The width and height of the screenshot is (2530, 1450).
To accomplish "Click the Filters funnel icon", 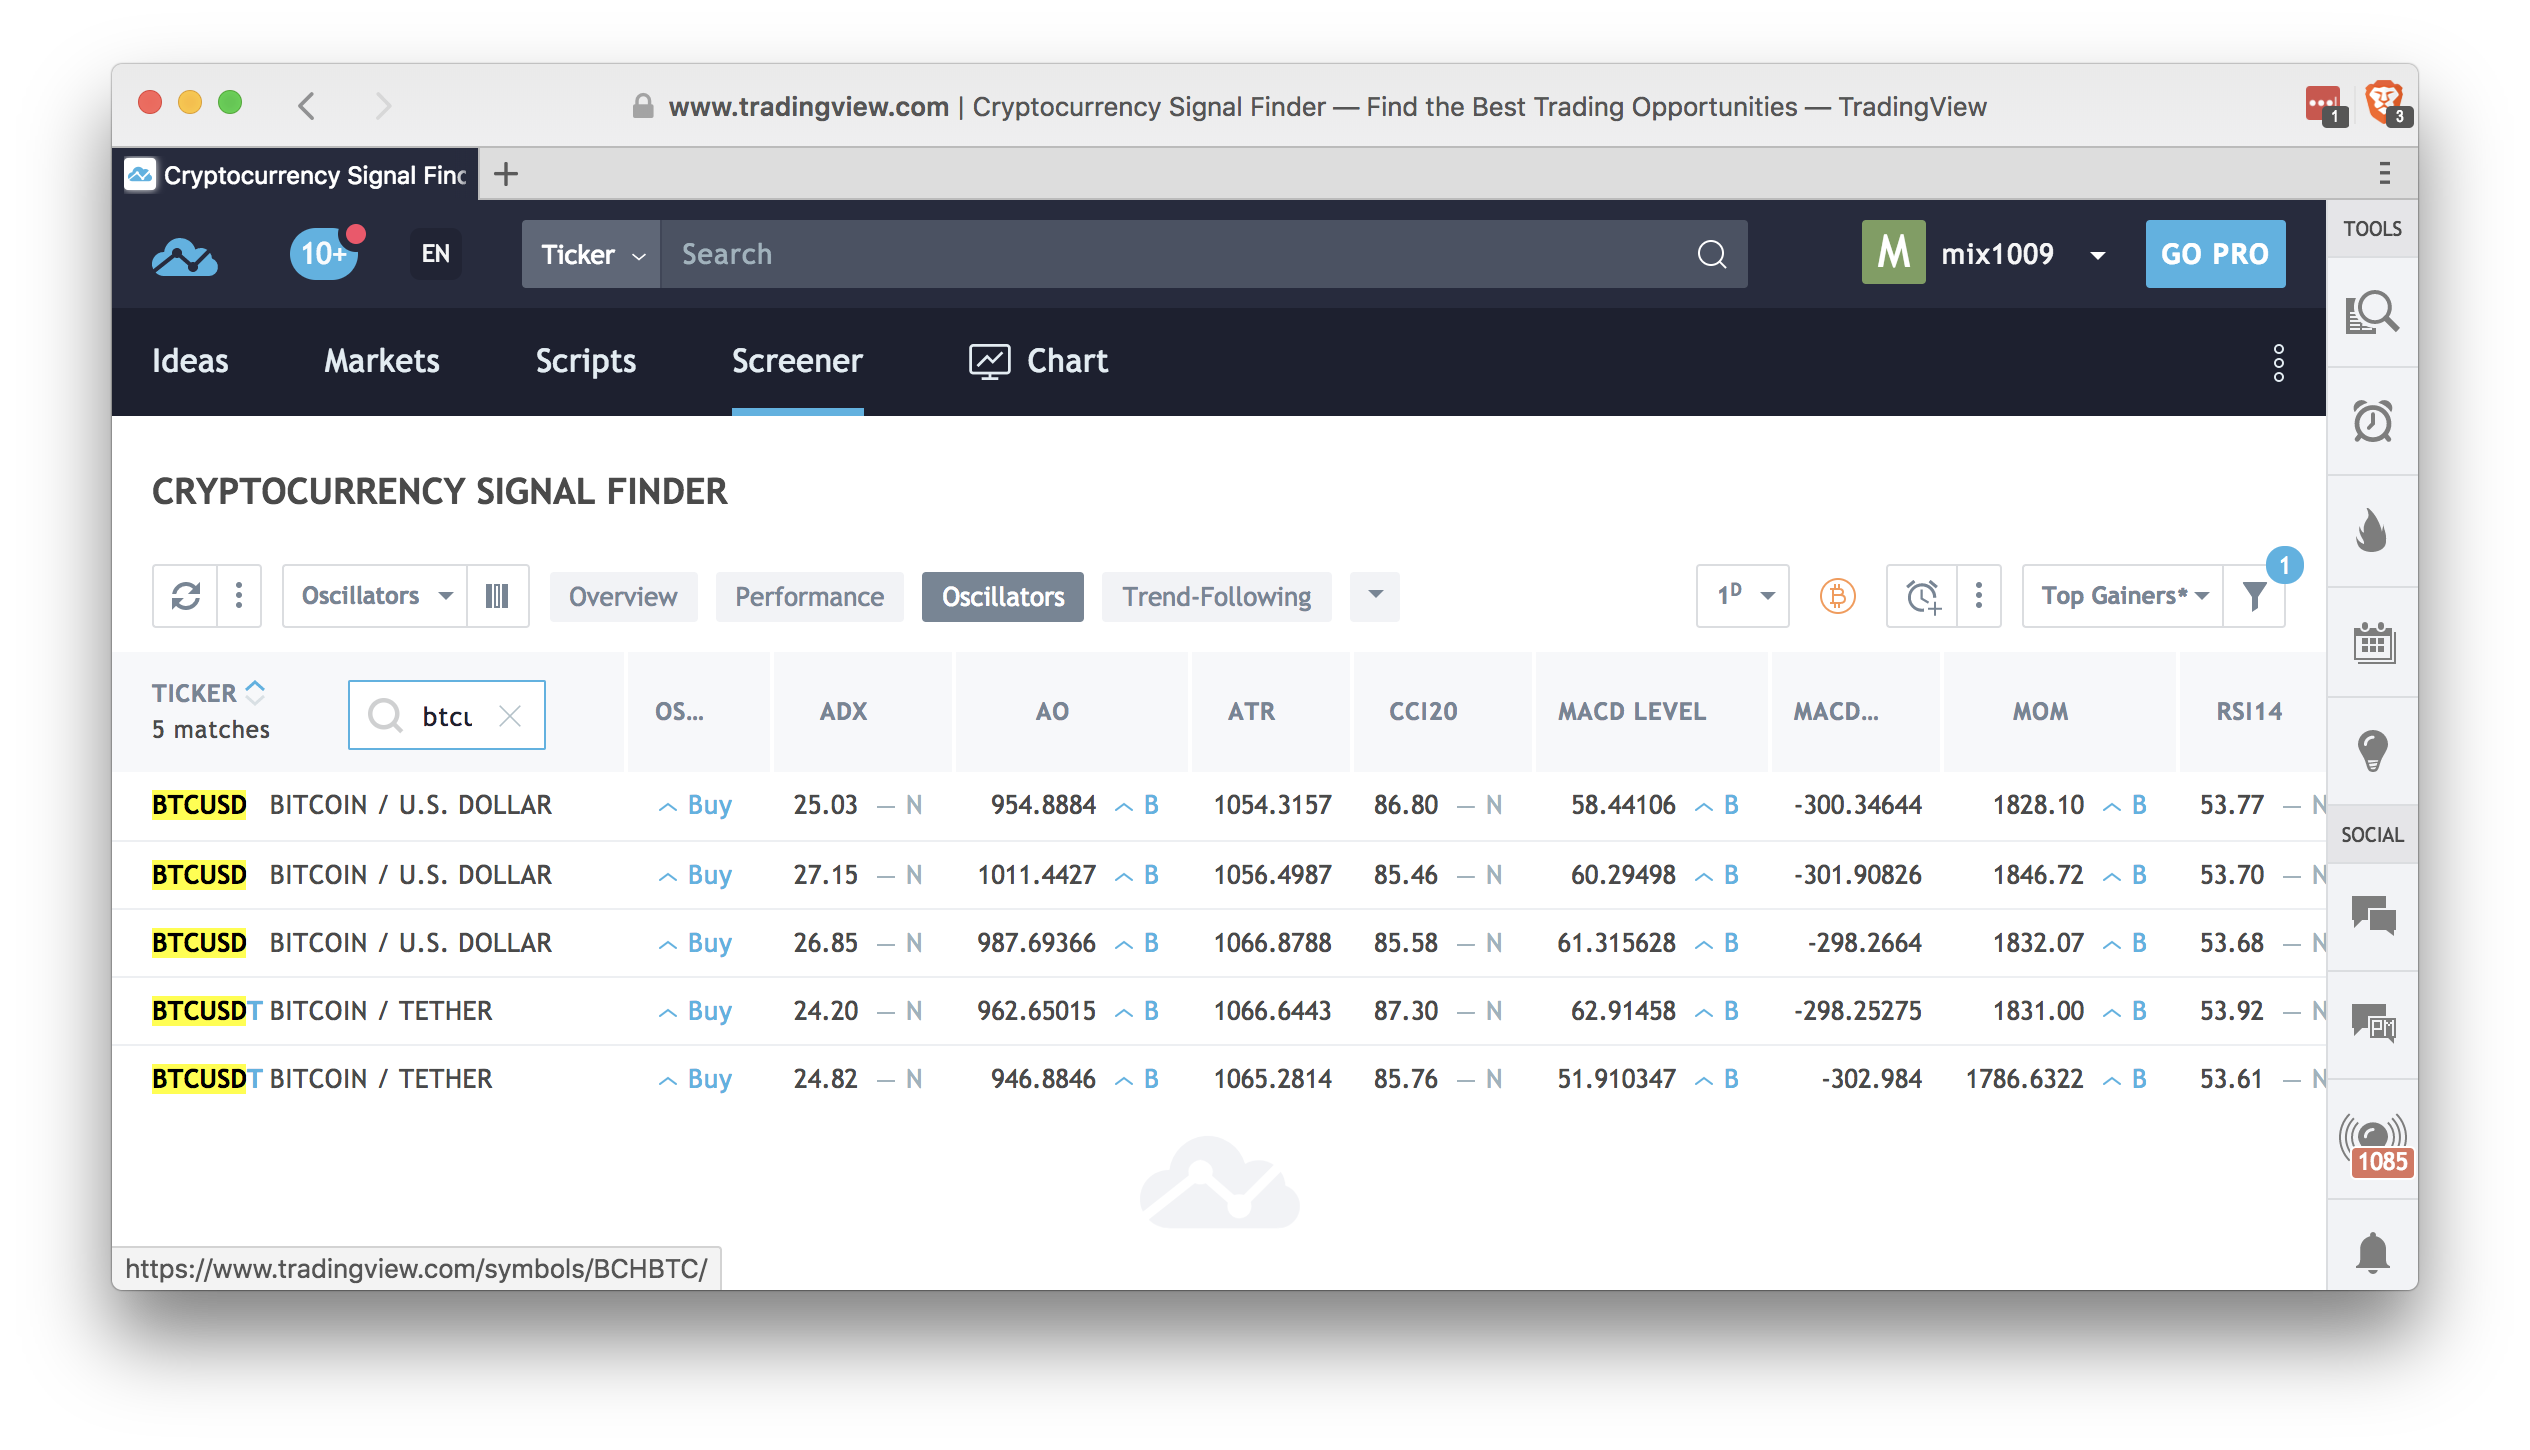I will pyautogui.click(x=2254, y=596).
